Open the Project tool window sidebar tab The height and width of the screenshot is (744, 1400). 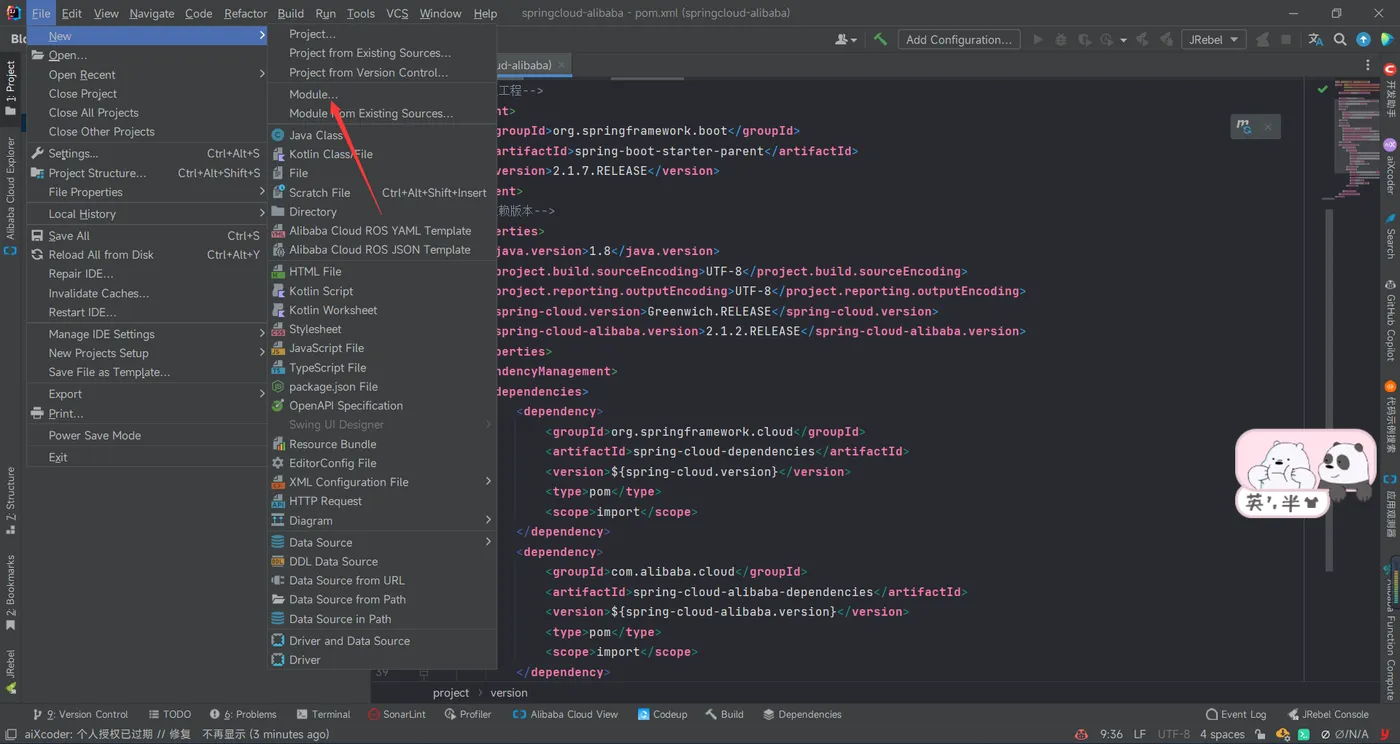coord(11,88)
